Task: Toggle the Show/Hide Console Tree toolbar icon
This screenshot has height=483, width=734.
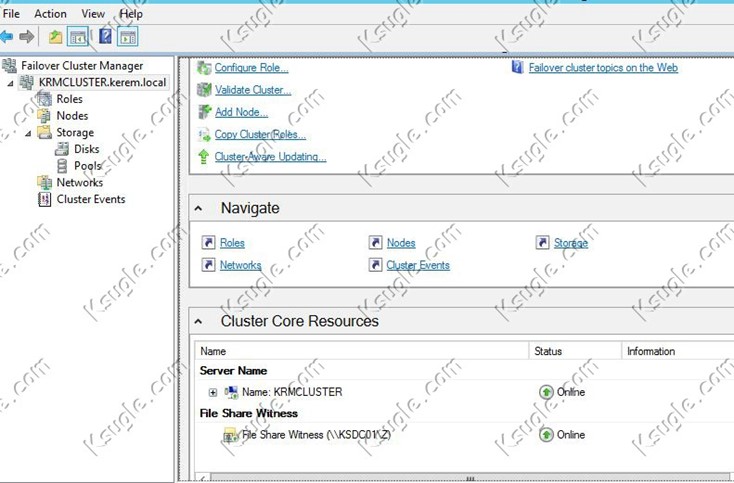Action: (78, 37)
